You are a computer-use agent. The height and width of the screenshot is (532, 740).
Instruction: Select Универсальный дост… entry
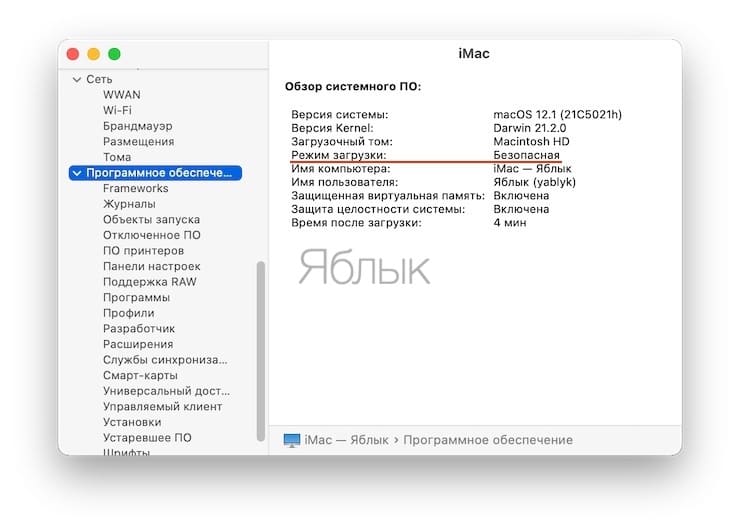166,391
